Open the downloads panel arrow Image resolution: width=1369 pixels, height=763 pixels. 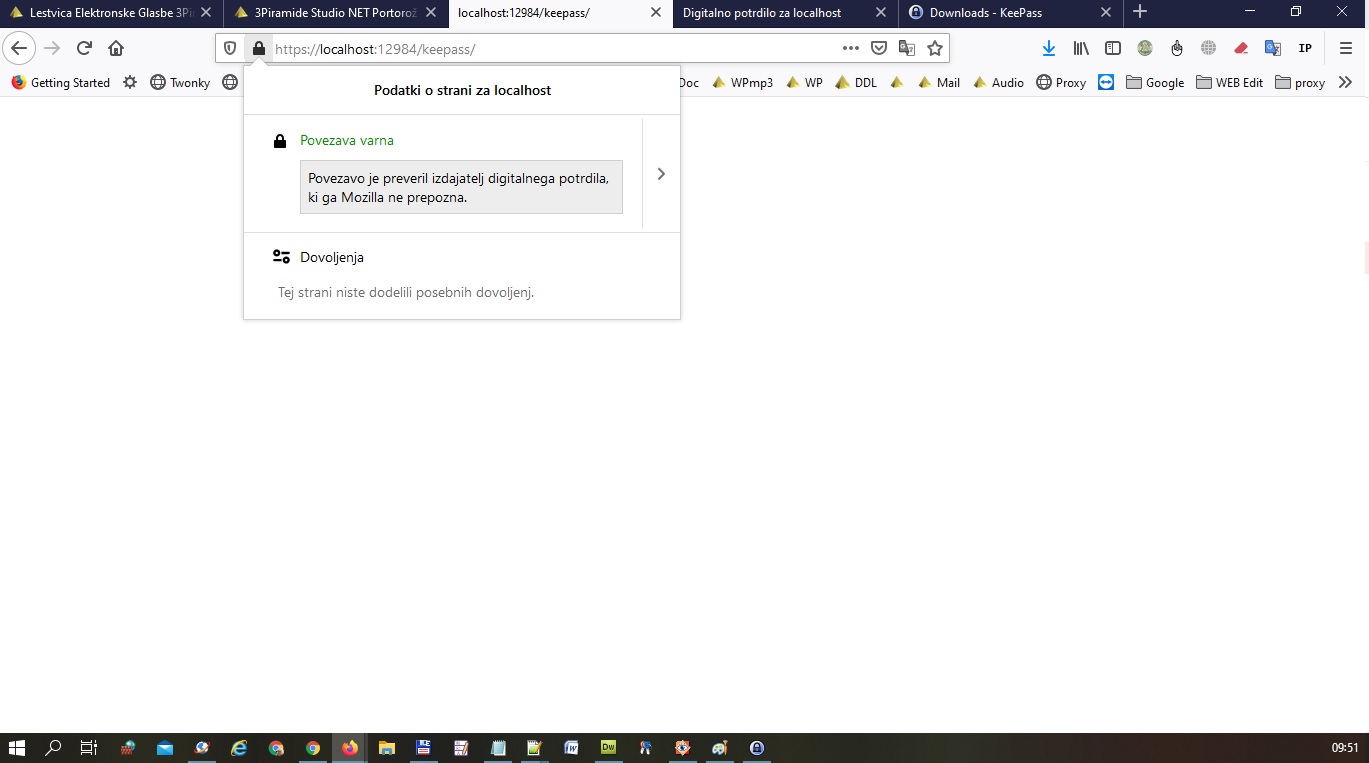point(1049,48)
